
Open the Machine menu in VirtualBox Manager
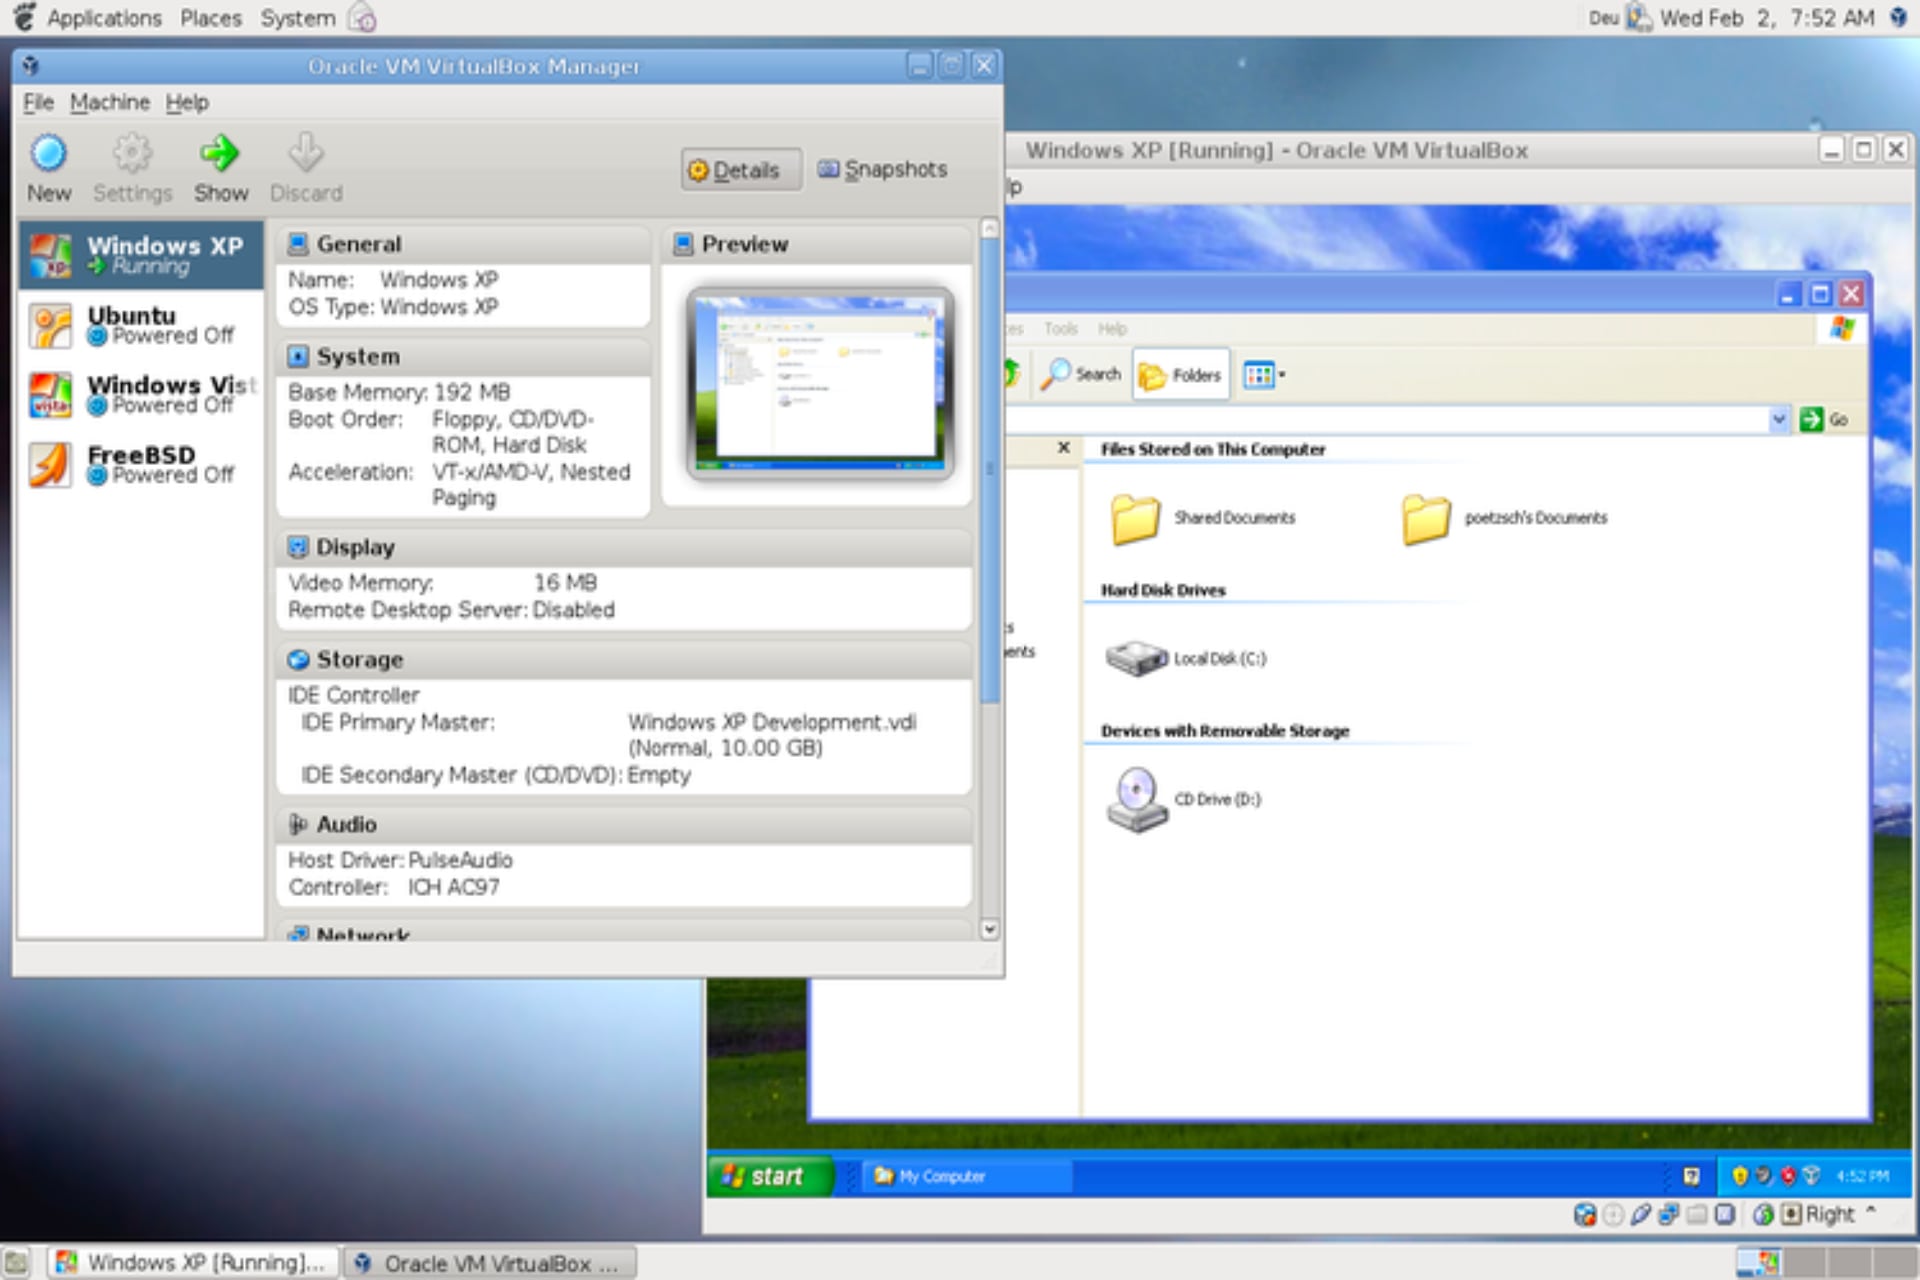110,102
